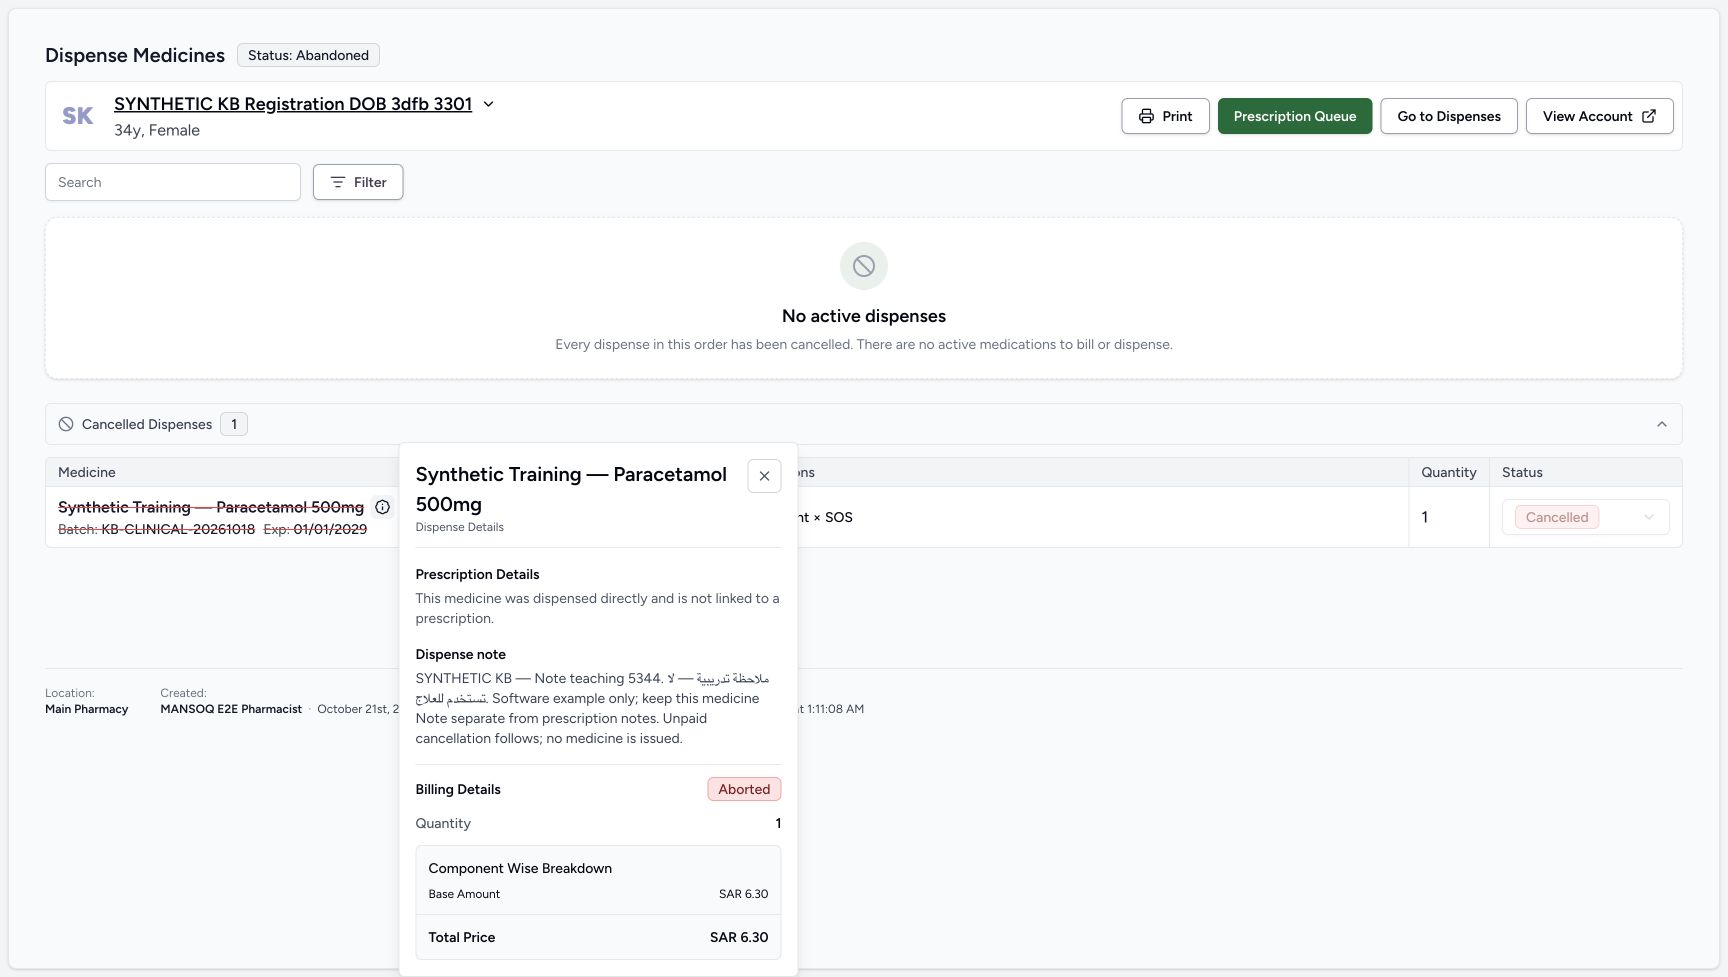Click the 34y, Female patient info
Screen dimensions: 1728x977
(x=157, y=130)
